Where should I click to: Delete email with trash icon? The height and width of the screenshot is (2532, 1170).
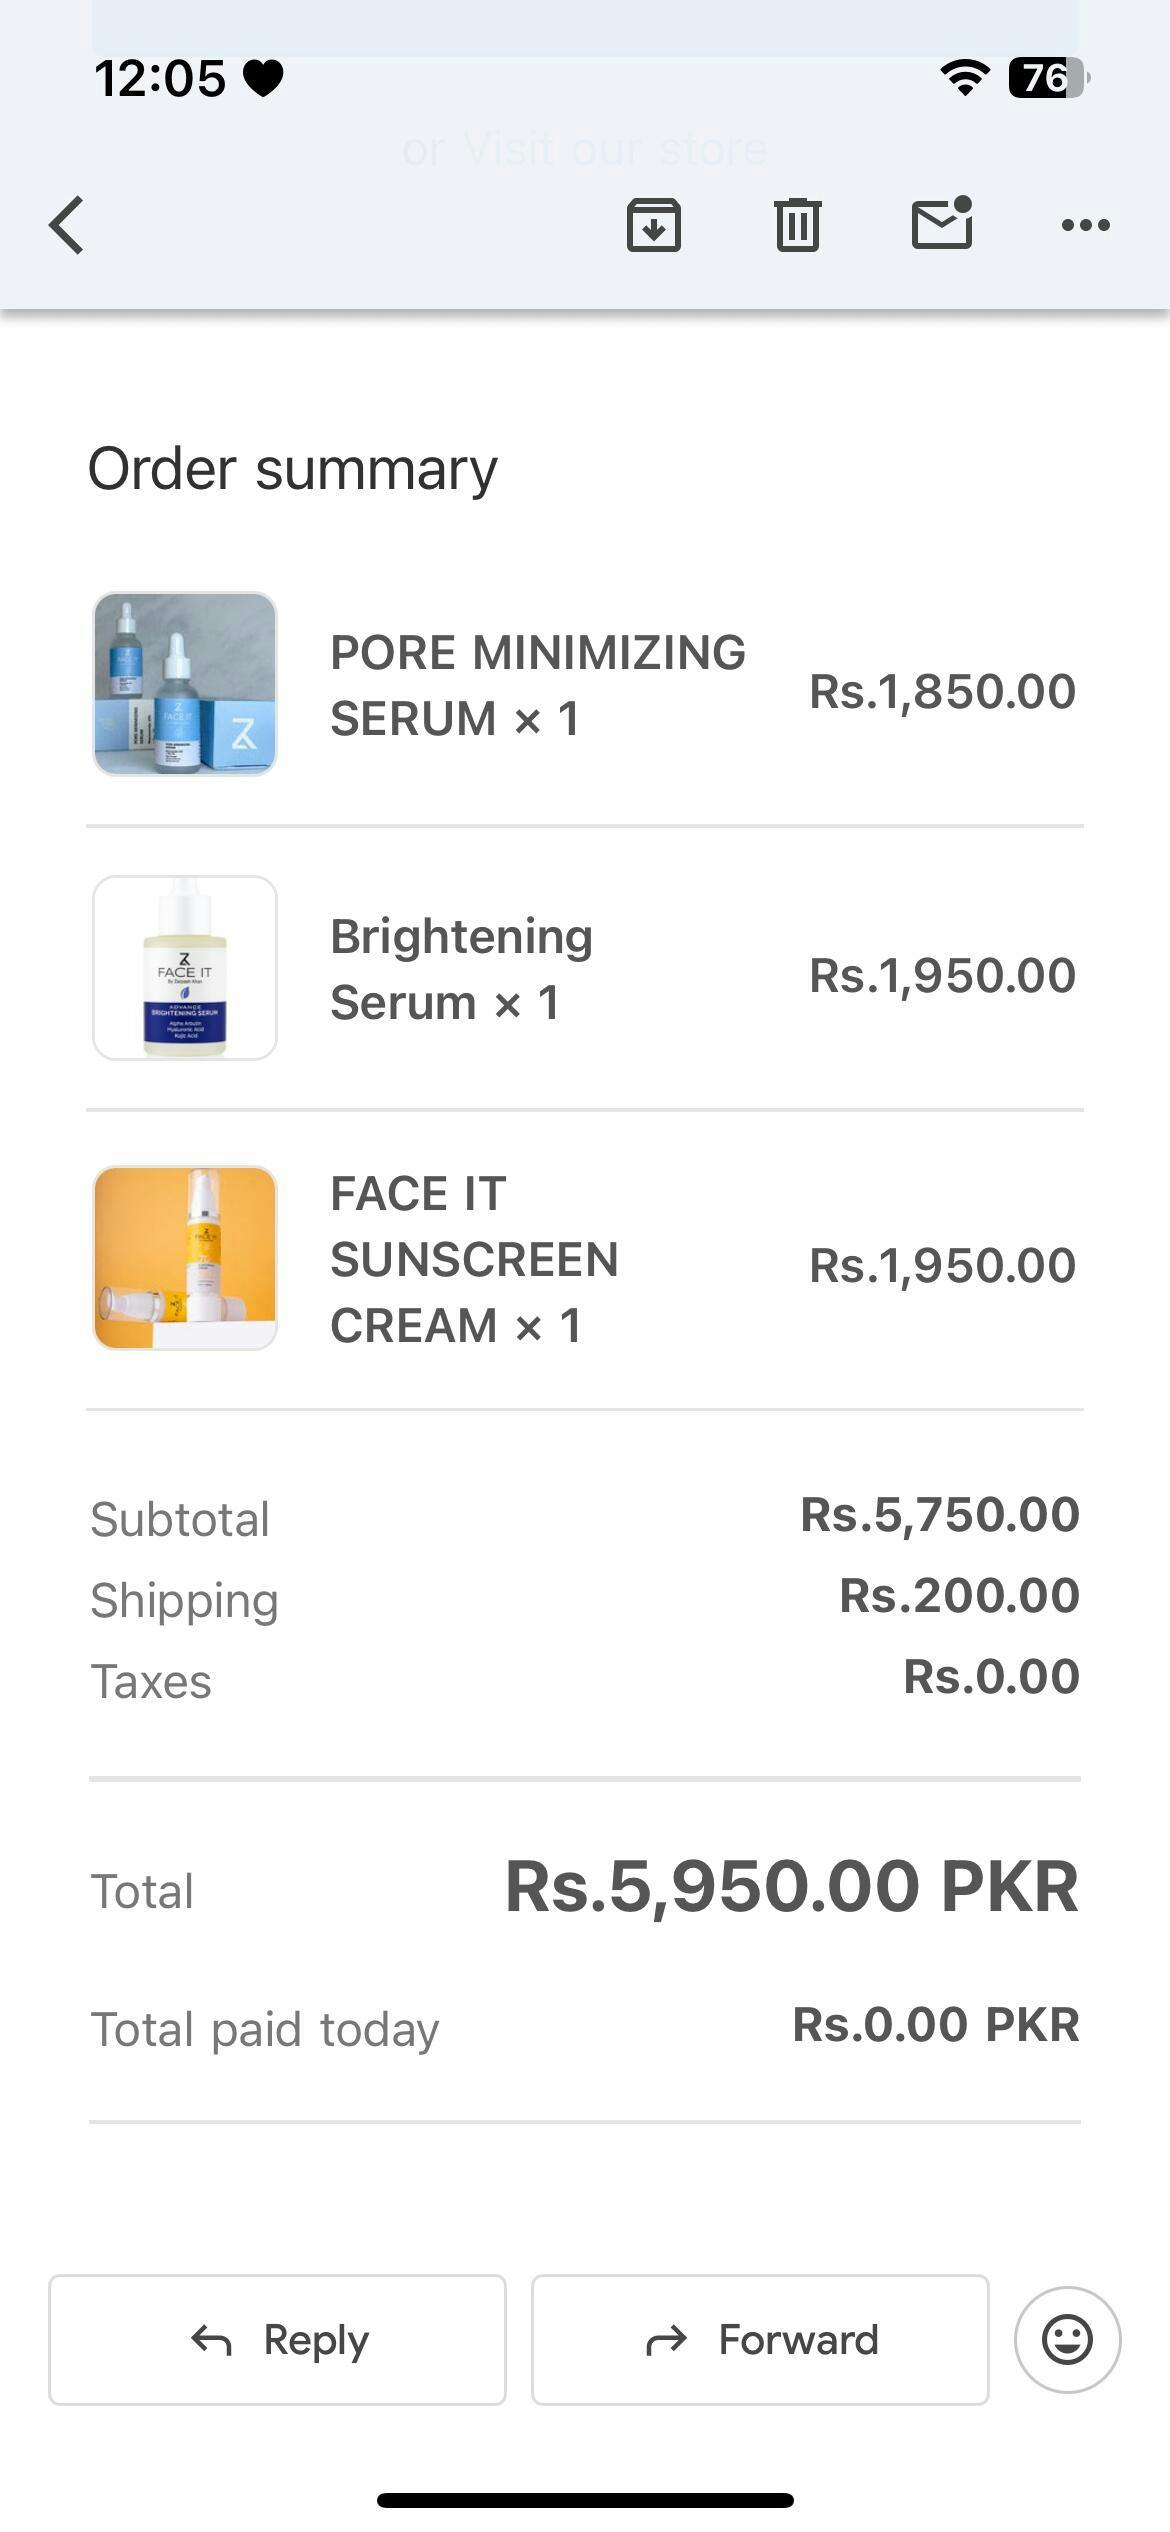pyautogui.click(x=798, y=225)
